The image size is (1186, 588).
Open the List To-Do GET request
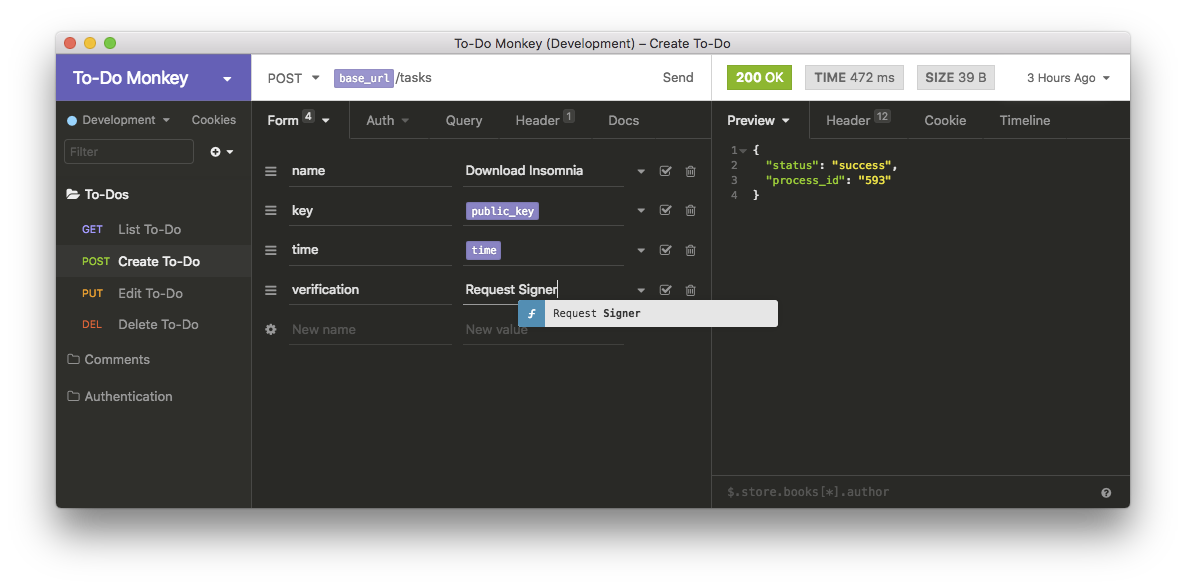tap(154, 229)
